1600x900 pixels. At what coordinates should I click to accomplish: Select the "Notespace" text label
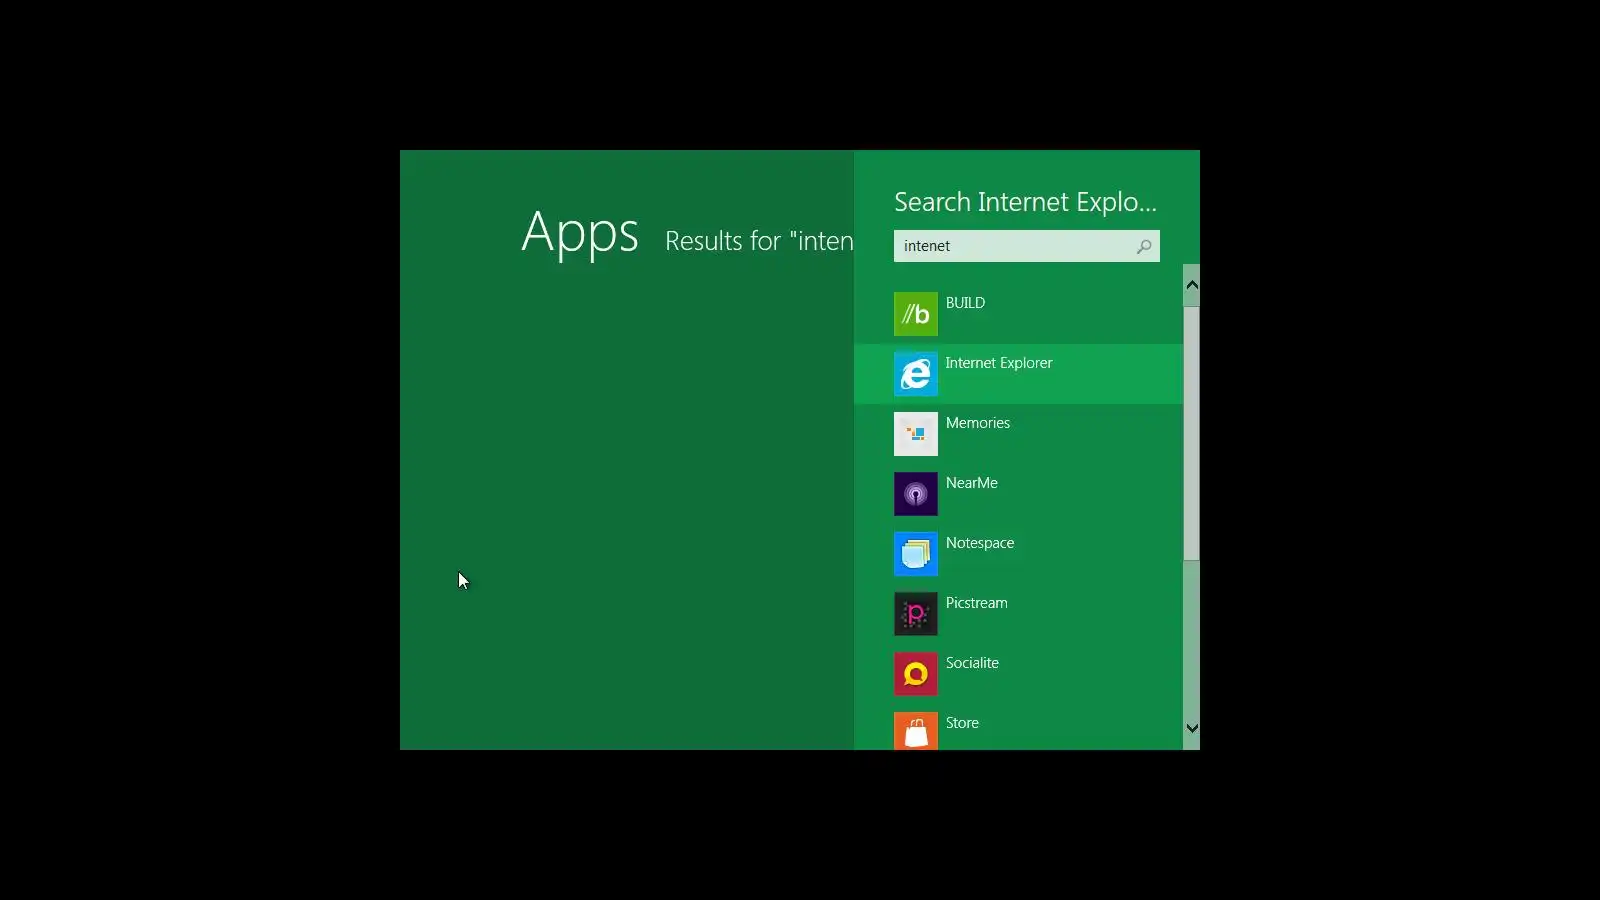(980, 543)
